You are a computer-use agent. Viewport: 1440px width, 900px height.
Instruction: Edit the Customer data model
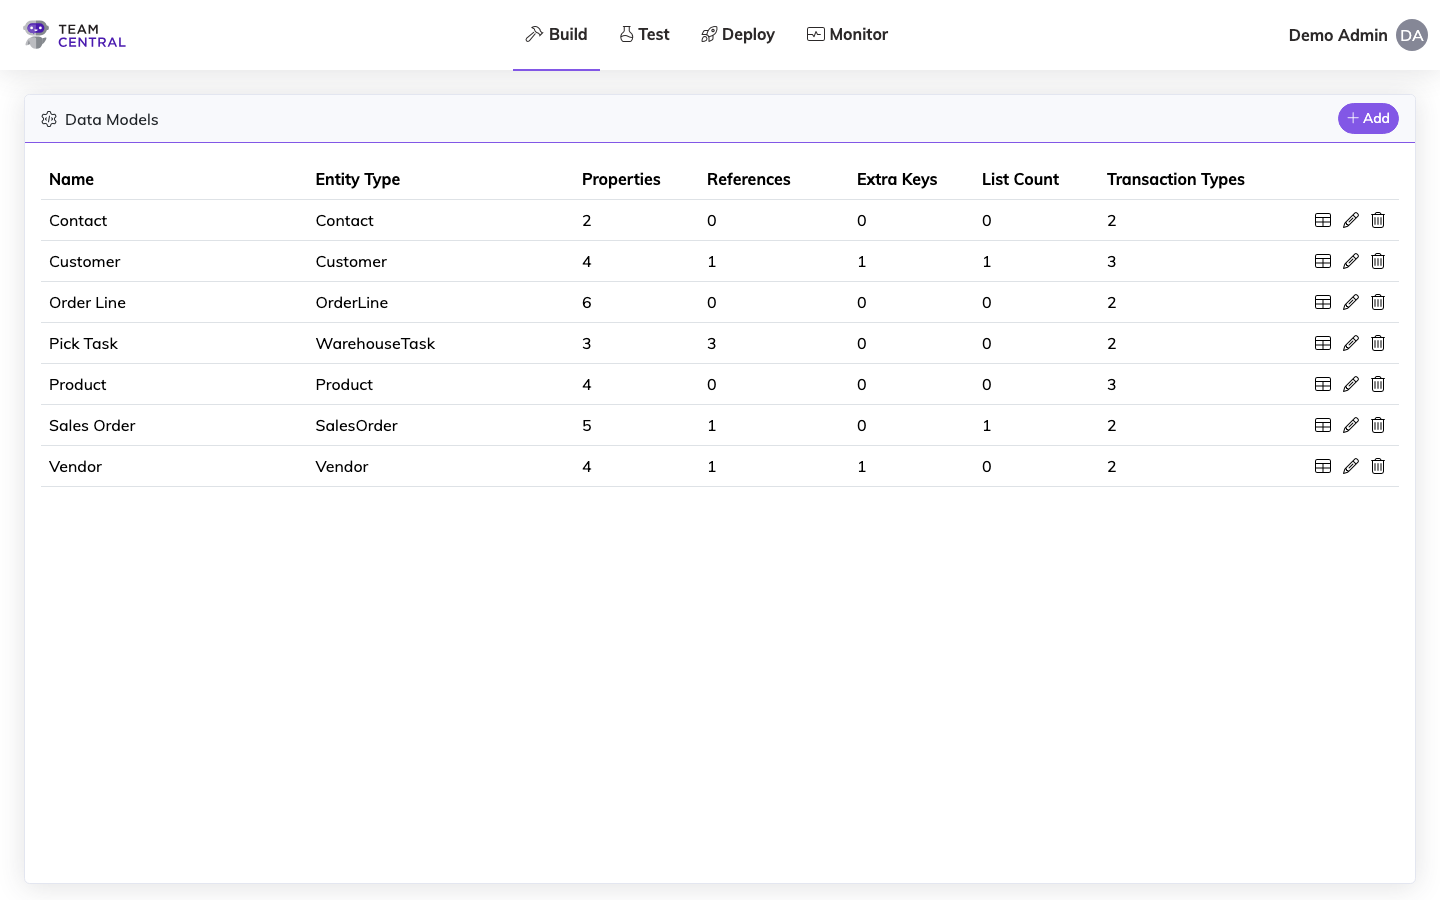click(1351, 261)
